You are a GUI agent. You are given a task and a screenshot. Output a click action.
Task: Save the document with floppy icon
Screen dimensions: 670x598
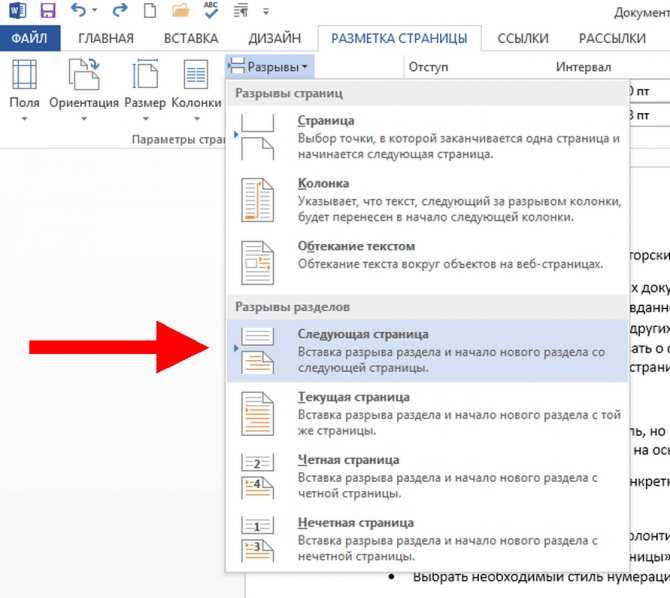tap(48, 10)
